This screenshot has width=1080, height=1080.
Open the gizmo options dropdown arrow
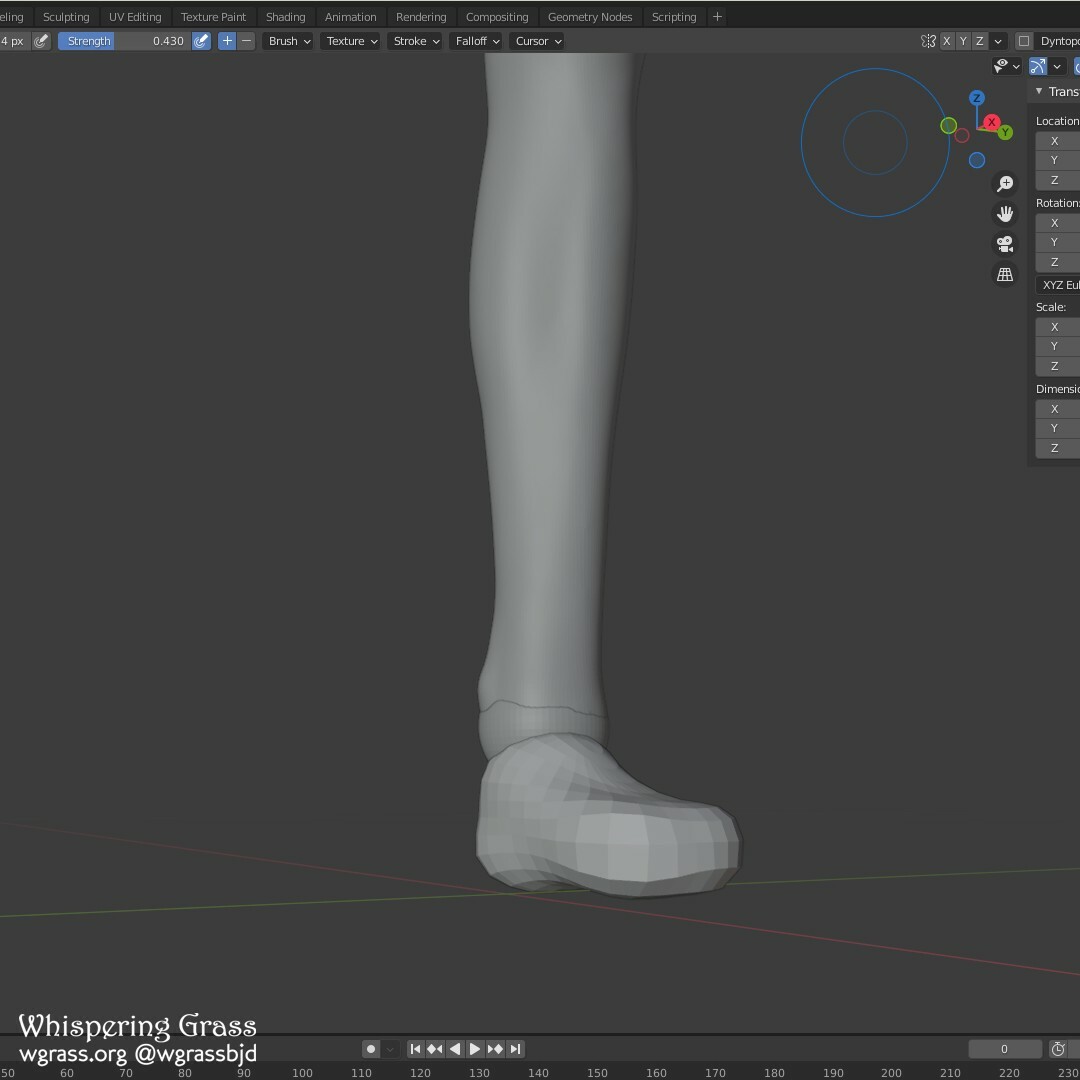tap(1057, 66)
